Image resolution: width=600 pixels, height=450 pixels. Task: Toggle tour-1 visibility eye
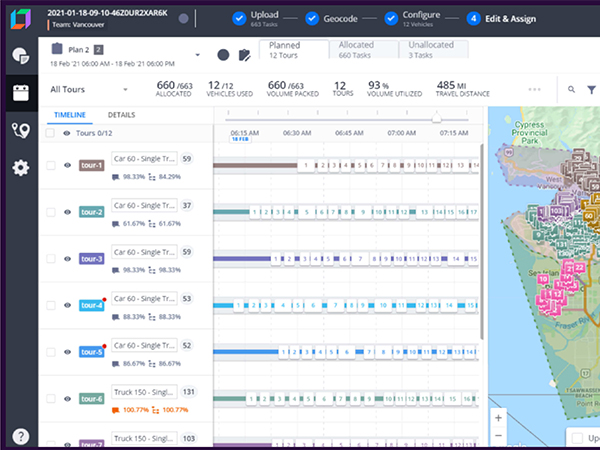67,165
